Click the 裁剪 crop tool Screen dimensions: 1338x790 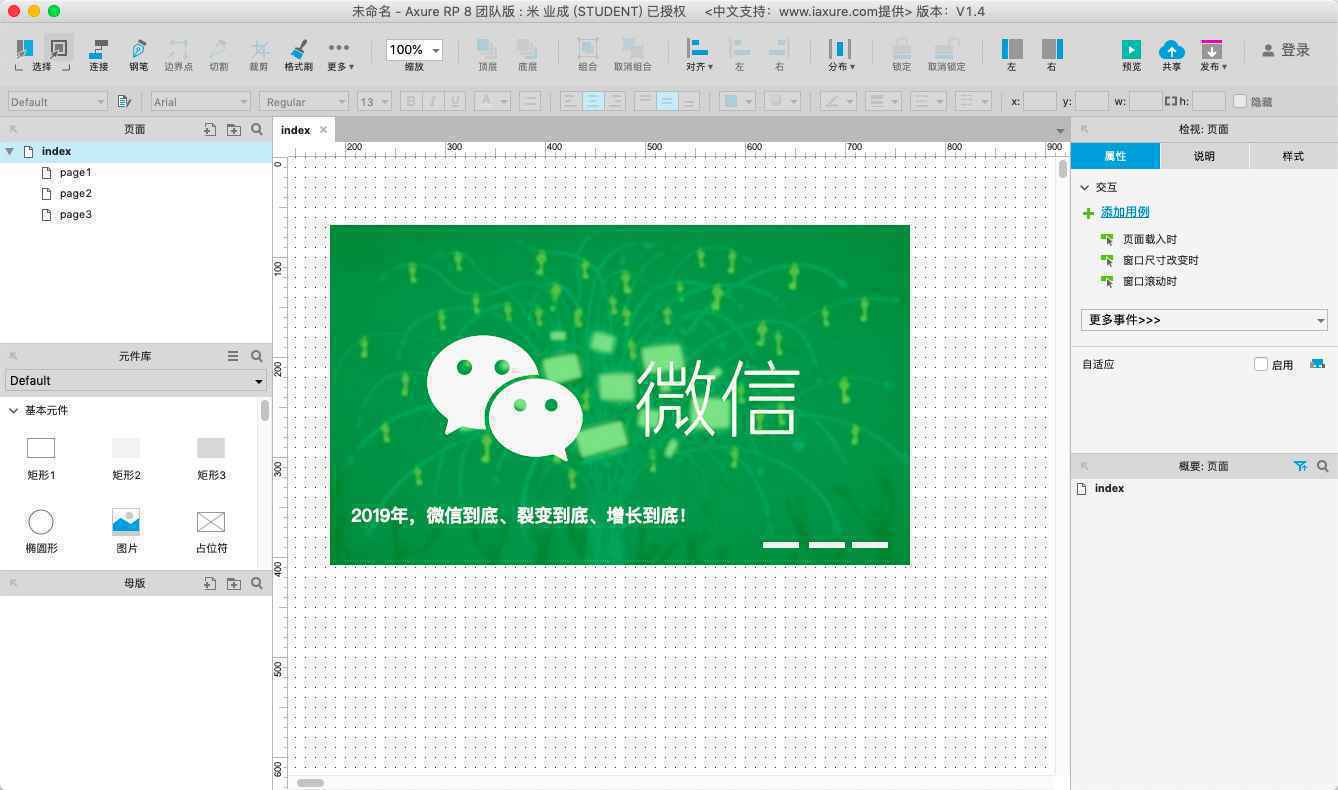click(258, 55)
